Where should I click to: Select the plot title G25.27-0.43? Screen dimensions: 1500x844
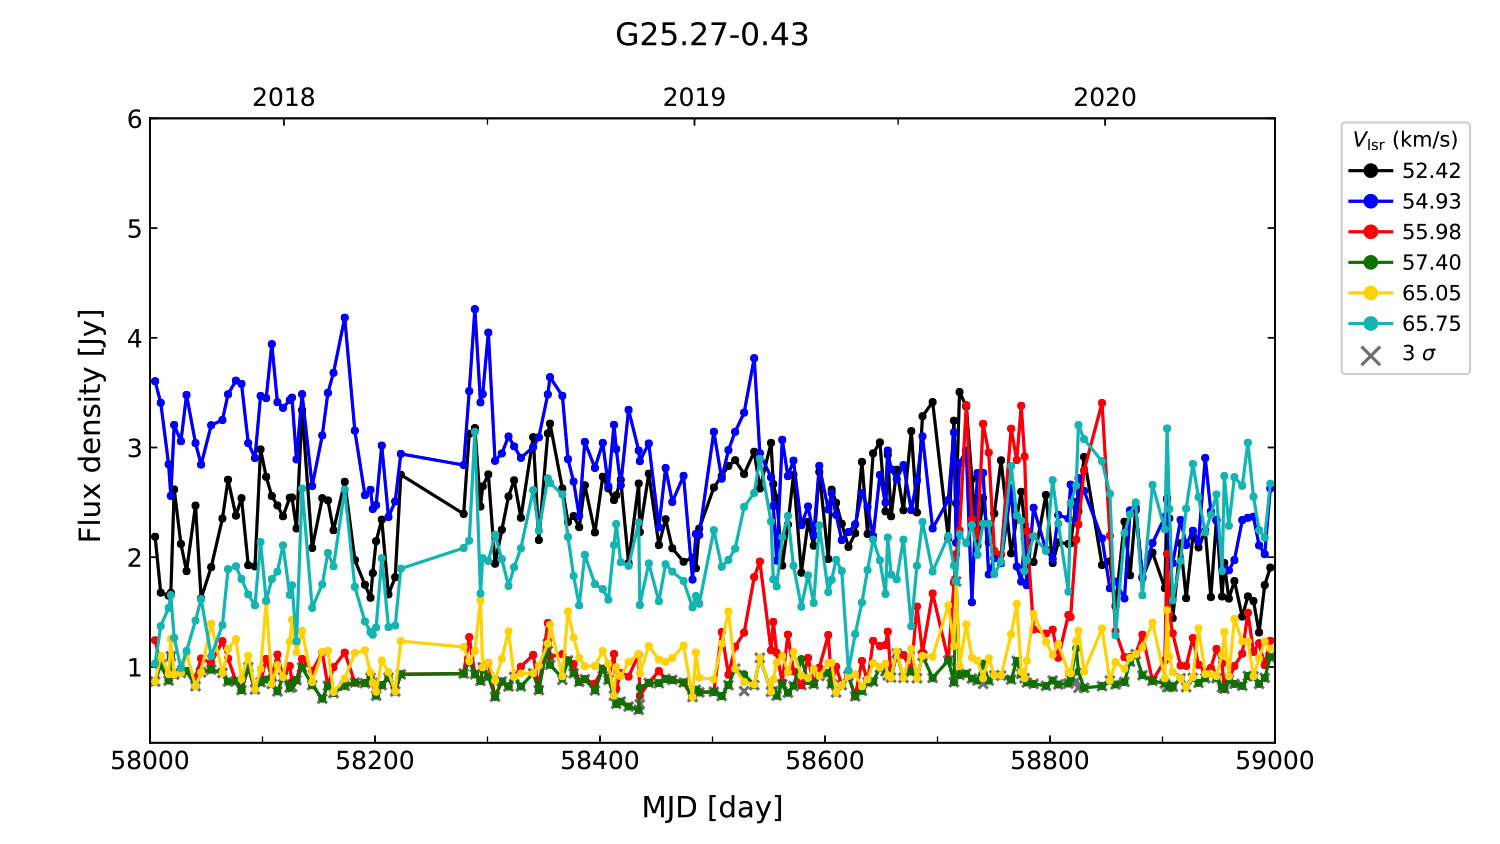[x=711, y=35]
